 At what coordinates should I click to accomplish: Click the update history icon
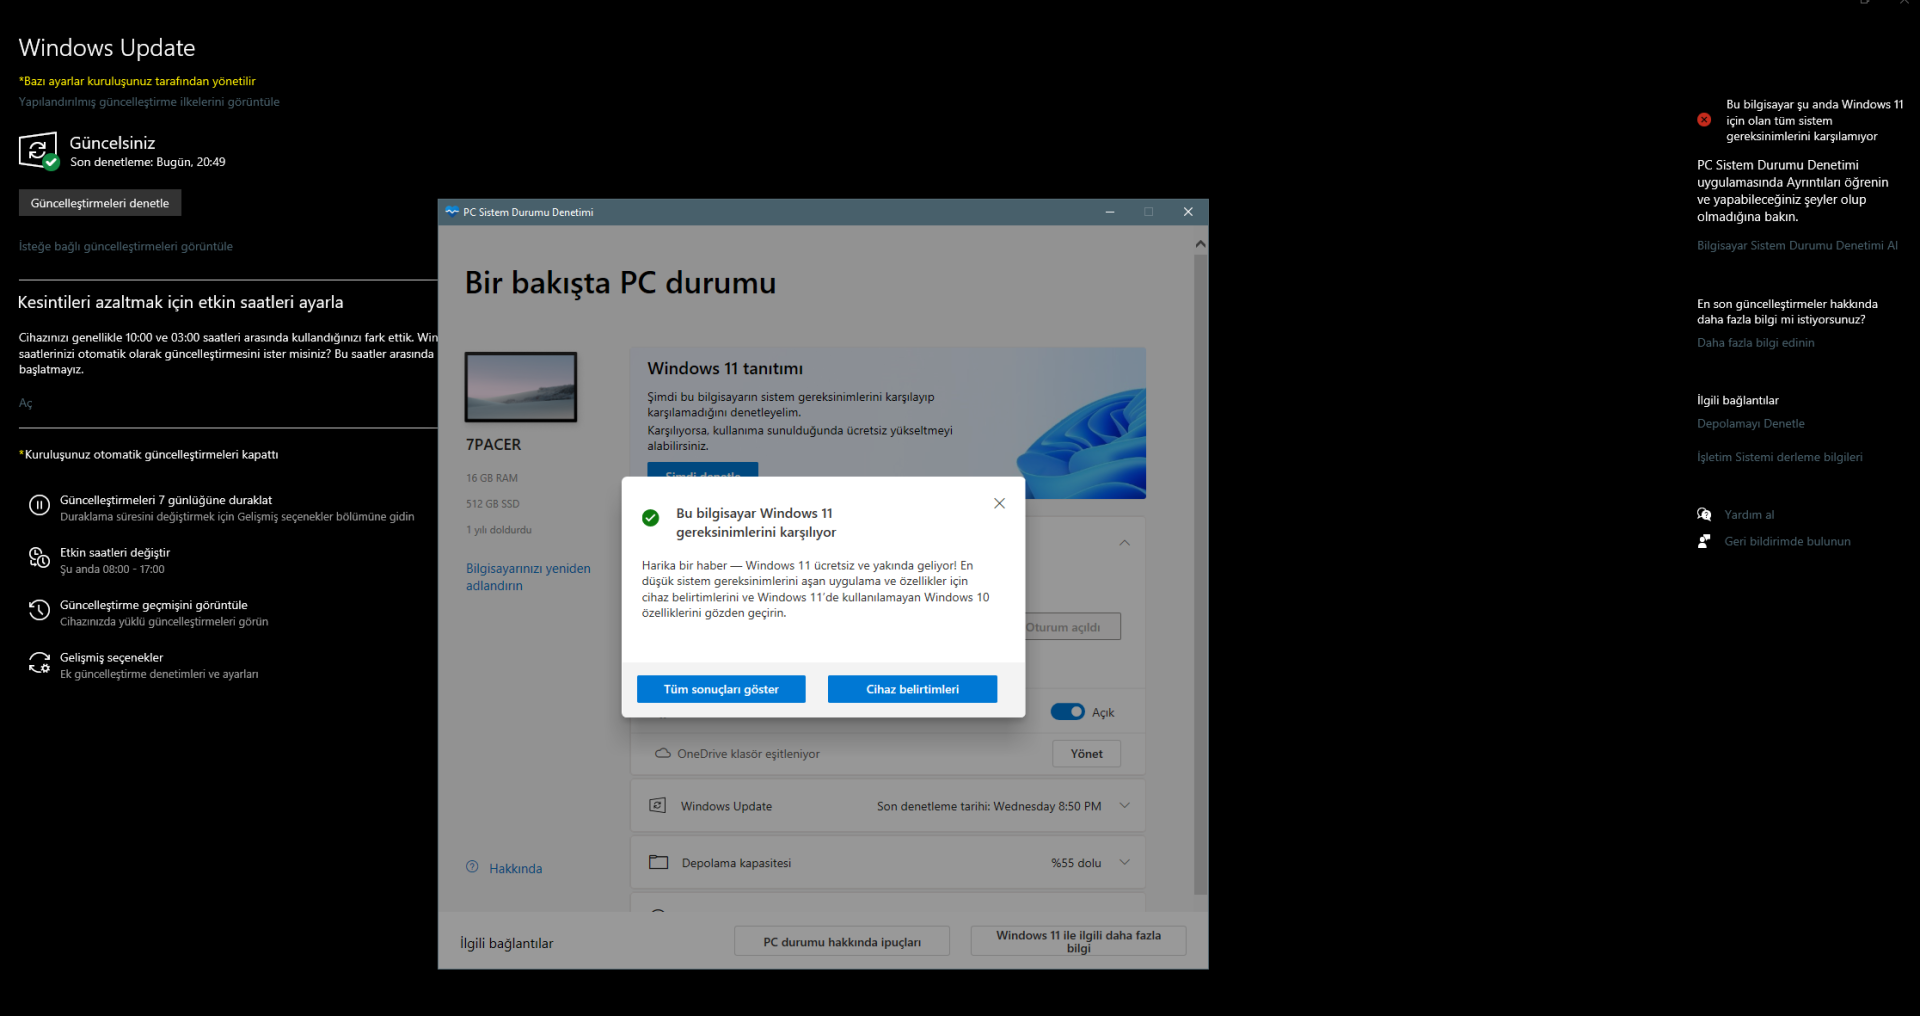coord(39,610)
